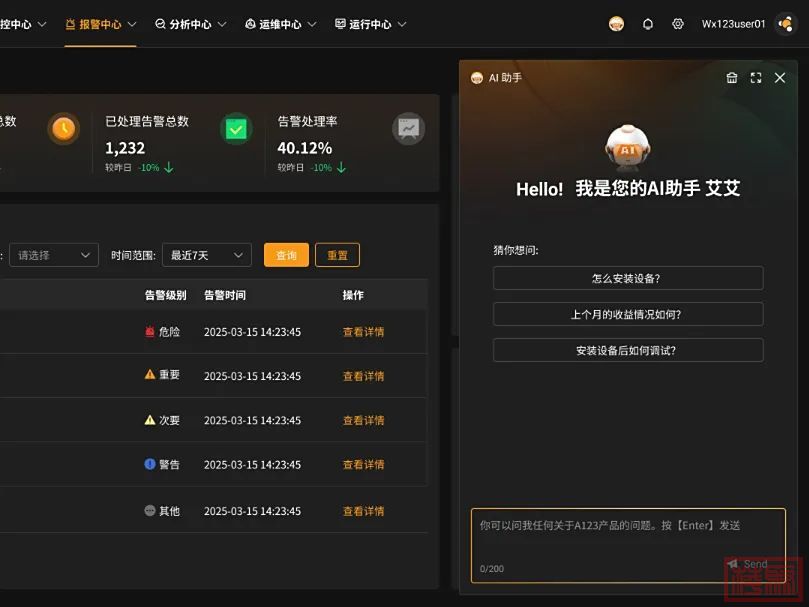This screenshot has height=607, width=809.
Task: Click the clear chat history icon
Action: 732,78
